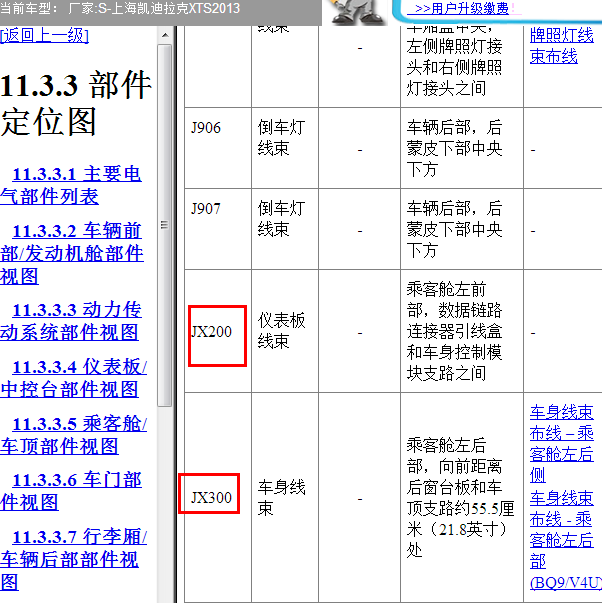602x603 pixels.
Task: Open 11.3.3.6 车门部件视图 link
Action: [x=71, y=491]
